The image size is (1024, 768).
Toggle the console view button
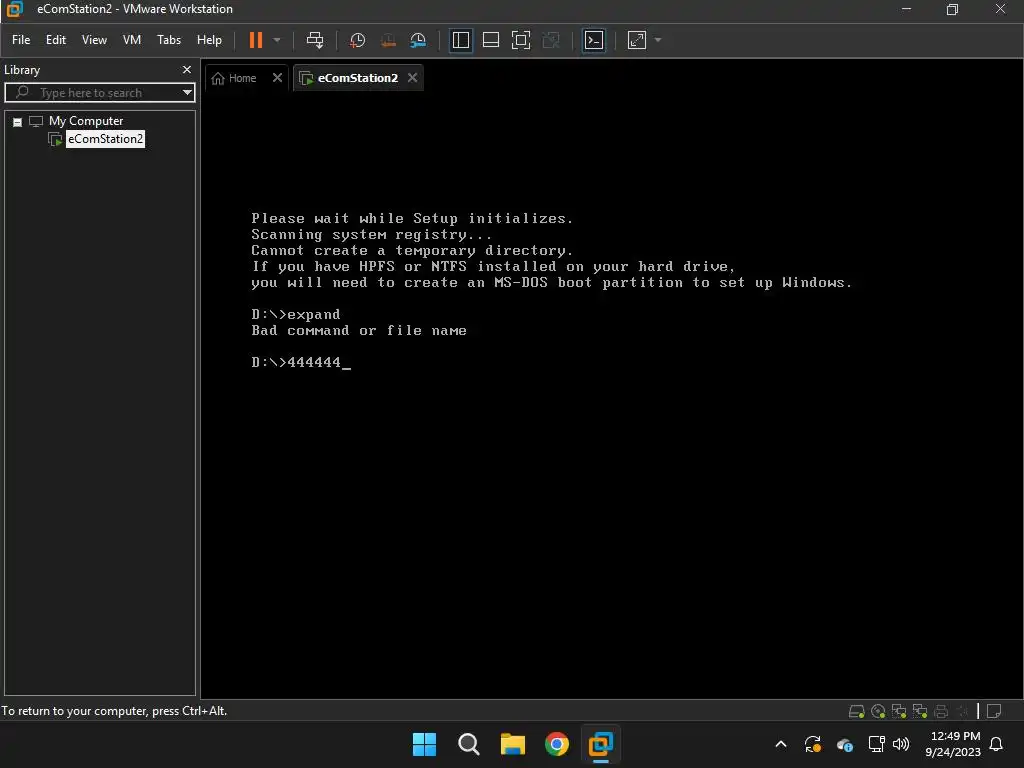click(x=594, y=40)
